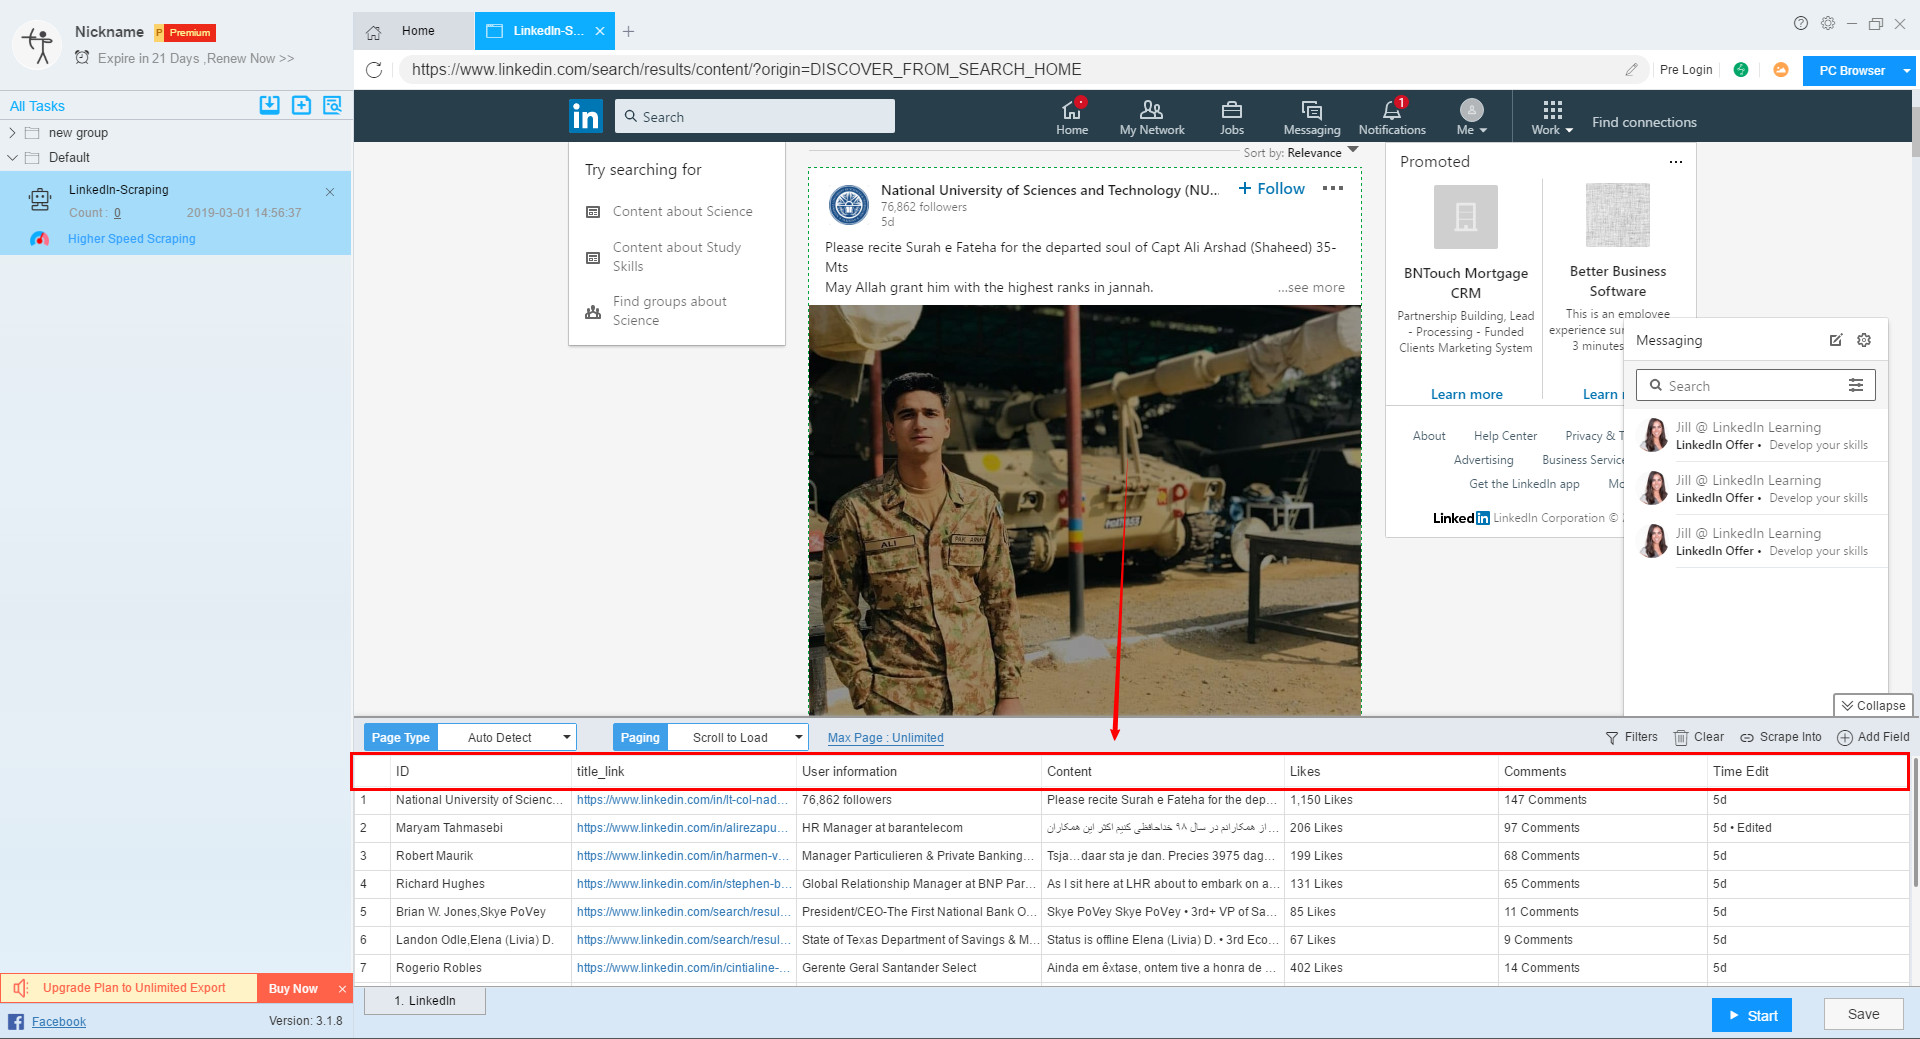Open Maryam Tahmasebi row title link

click(684, 828)
